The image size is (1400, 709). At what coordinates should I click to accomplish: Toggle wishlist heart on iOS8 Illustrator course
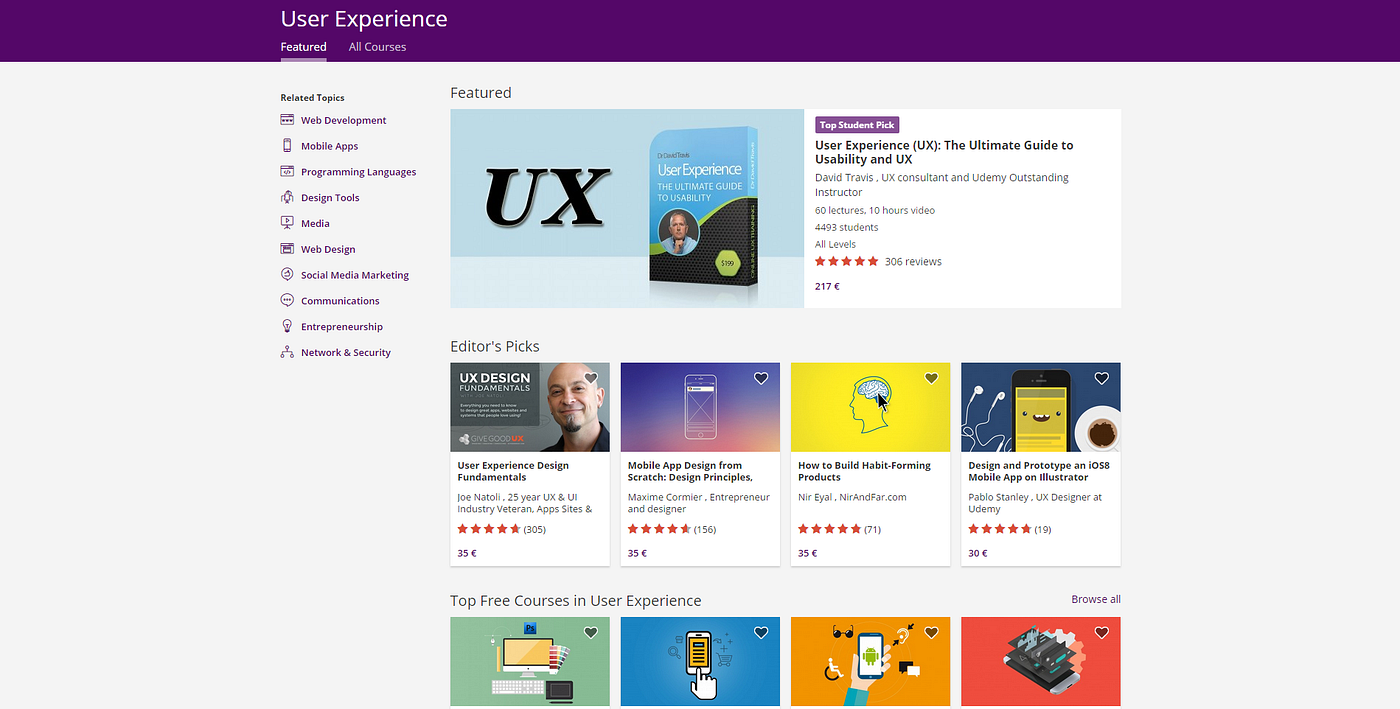coord(1101,378)
